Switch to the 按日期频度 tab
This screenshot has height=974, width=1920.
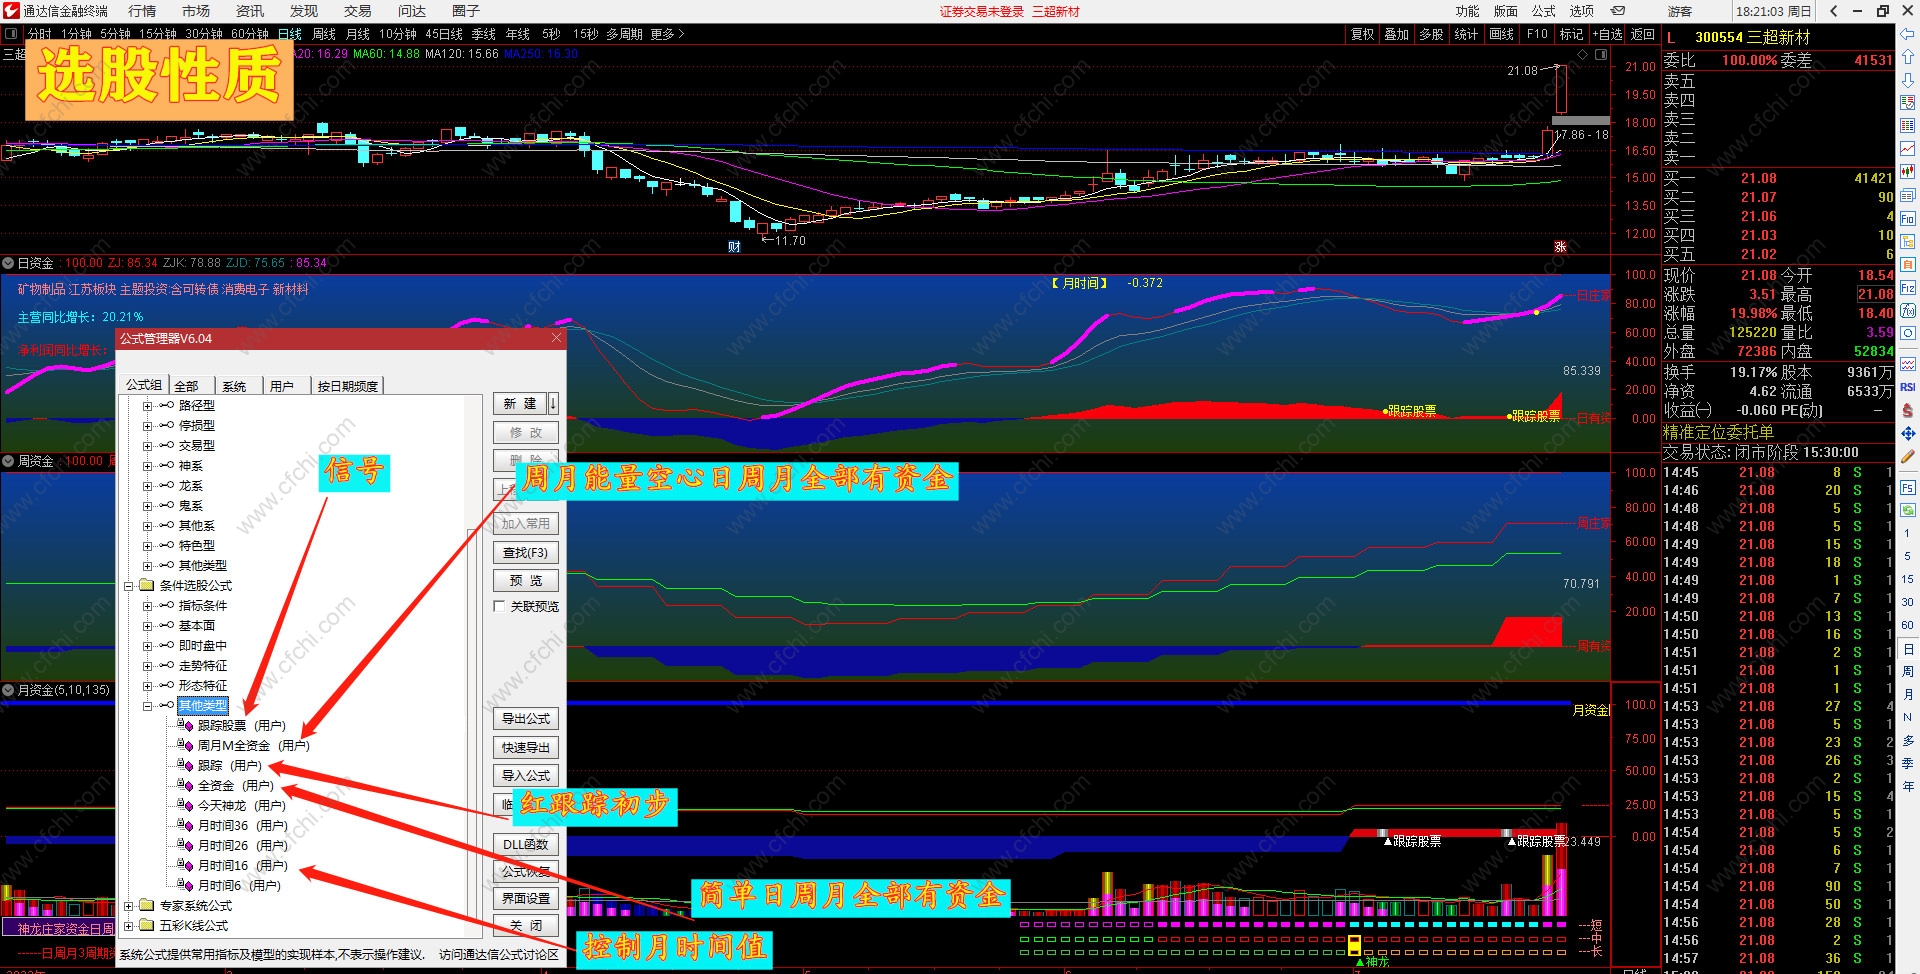click(347, 386)
